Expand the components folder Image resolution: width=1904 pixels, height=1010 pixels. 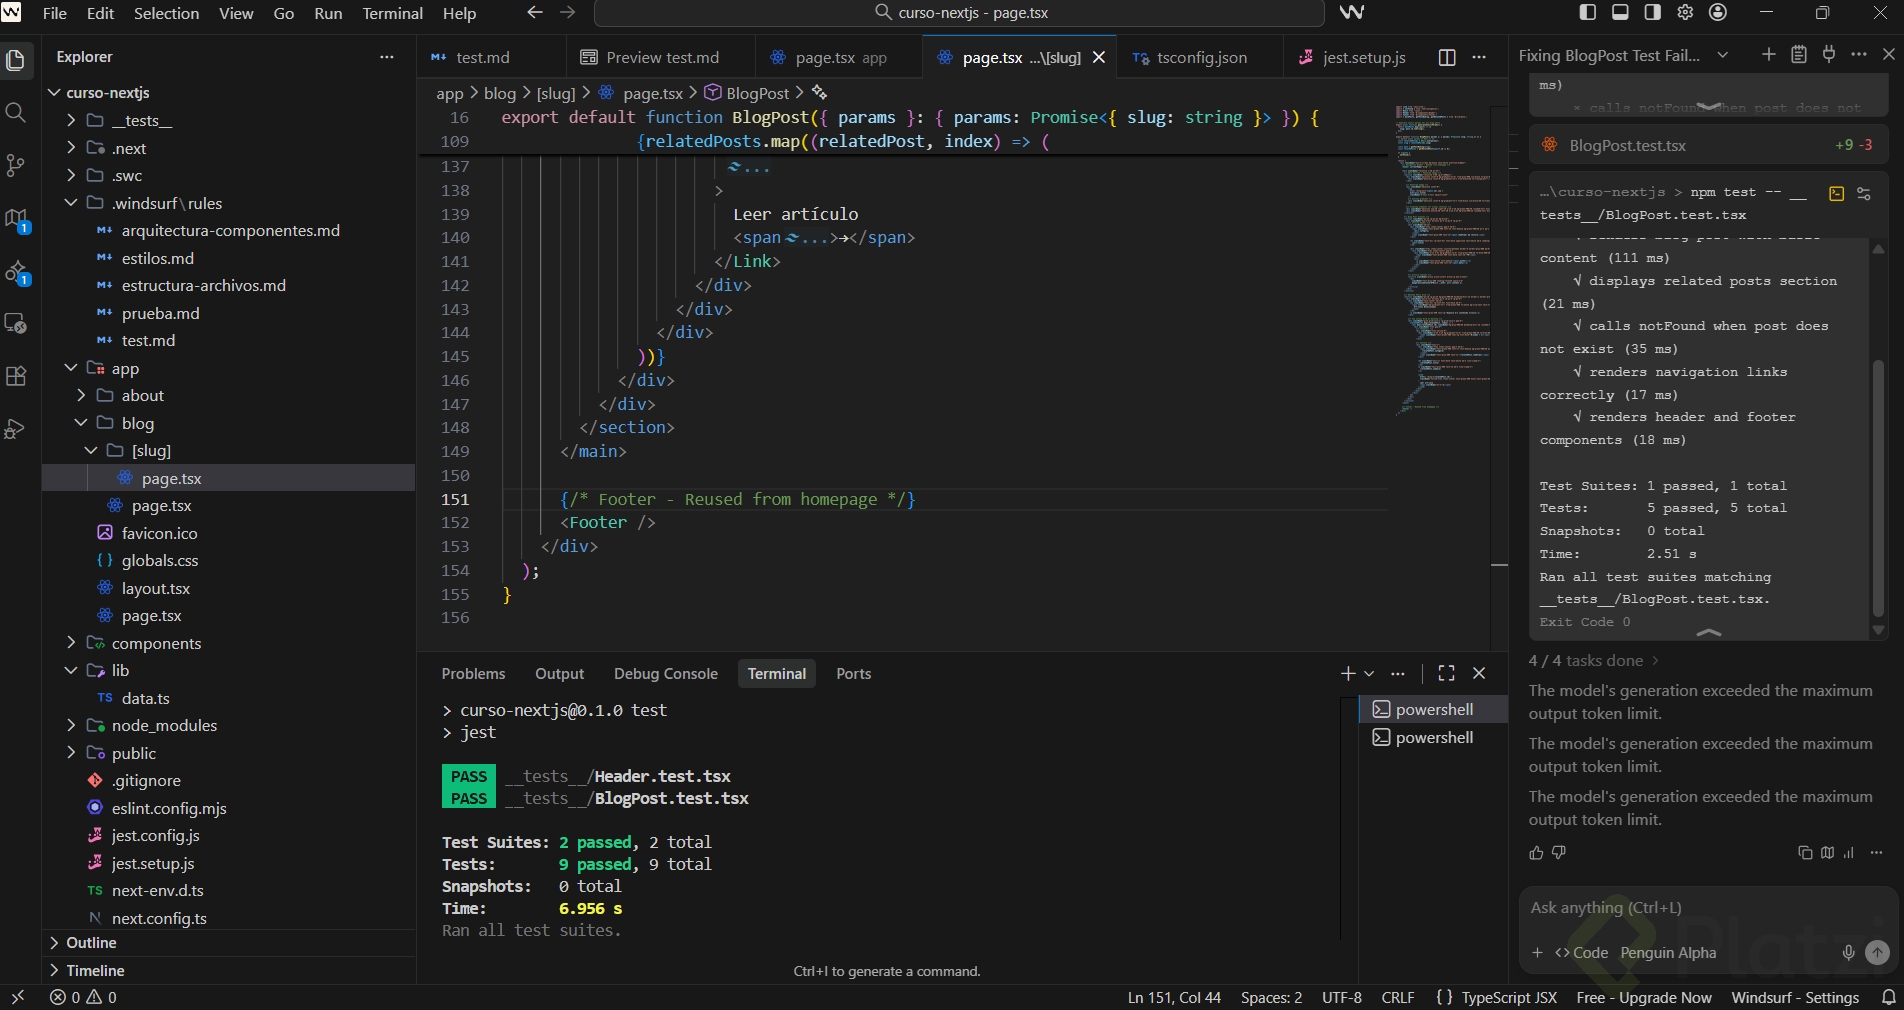pyautogui.click(x=71, y=643)
